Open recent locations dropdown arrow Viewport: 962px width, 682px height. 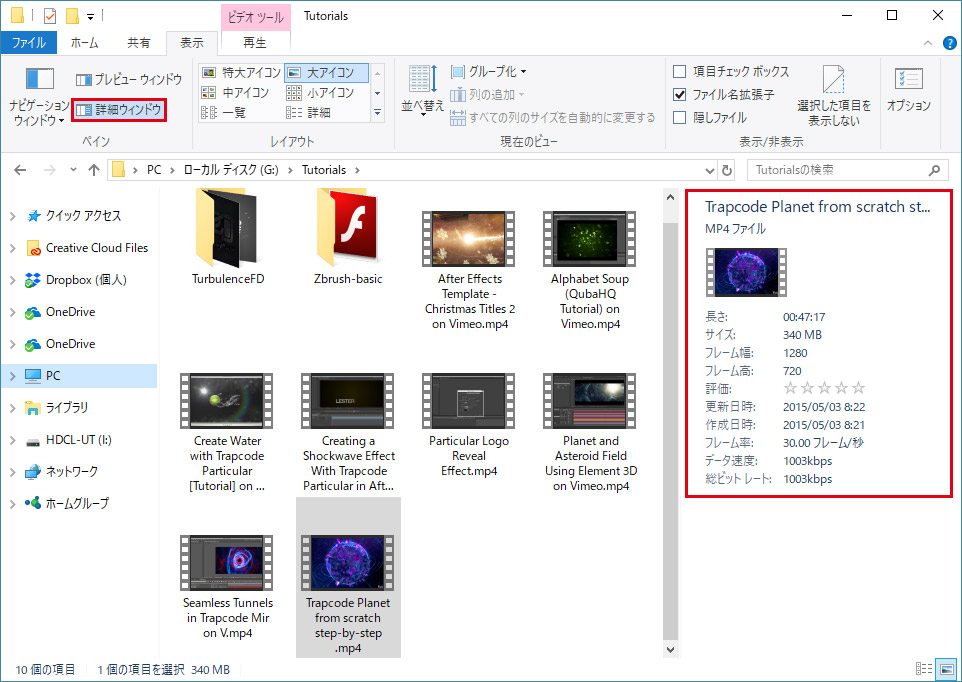73,170
